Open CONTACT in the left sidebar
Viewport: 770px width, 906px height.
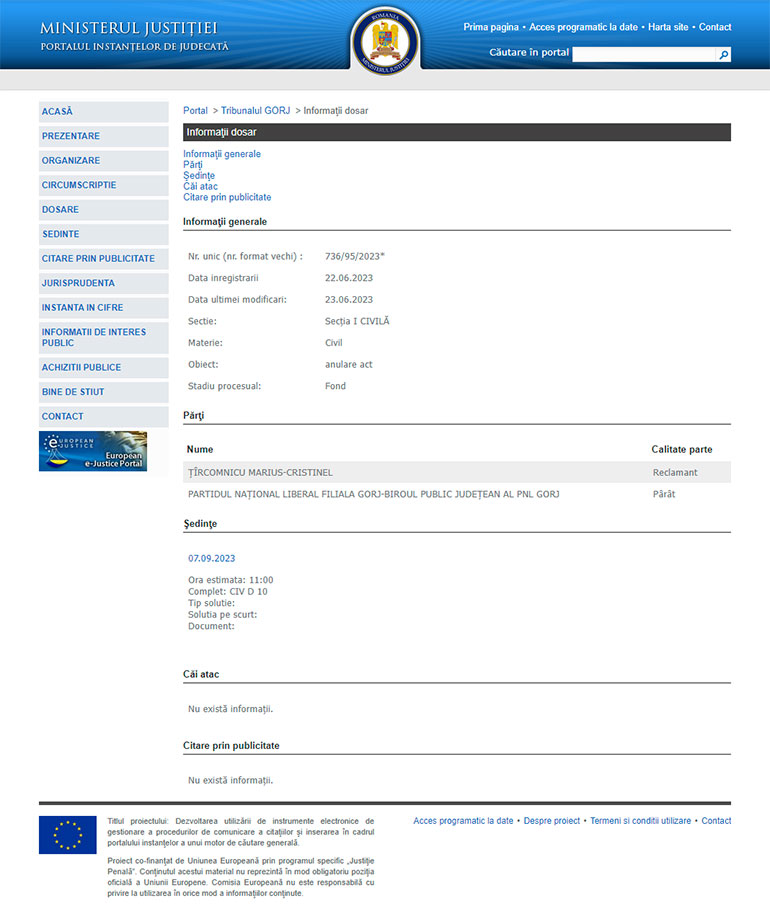click(x=103, y=417)
